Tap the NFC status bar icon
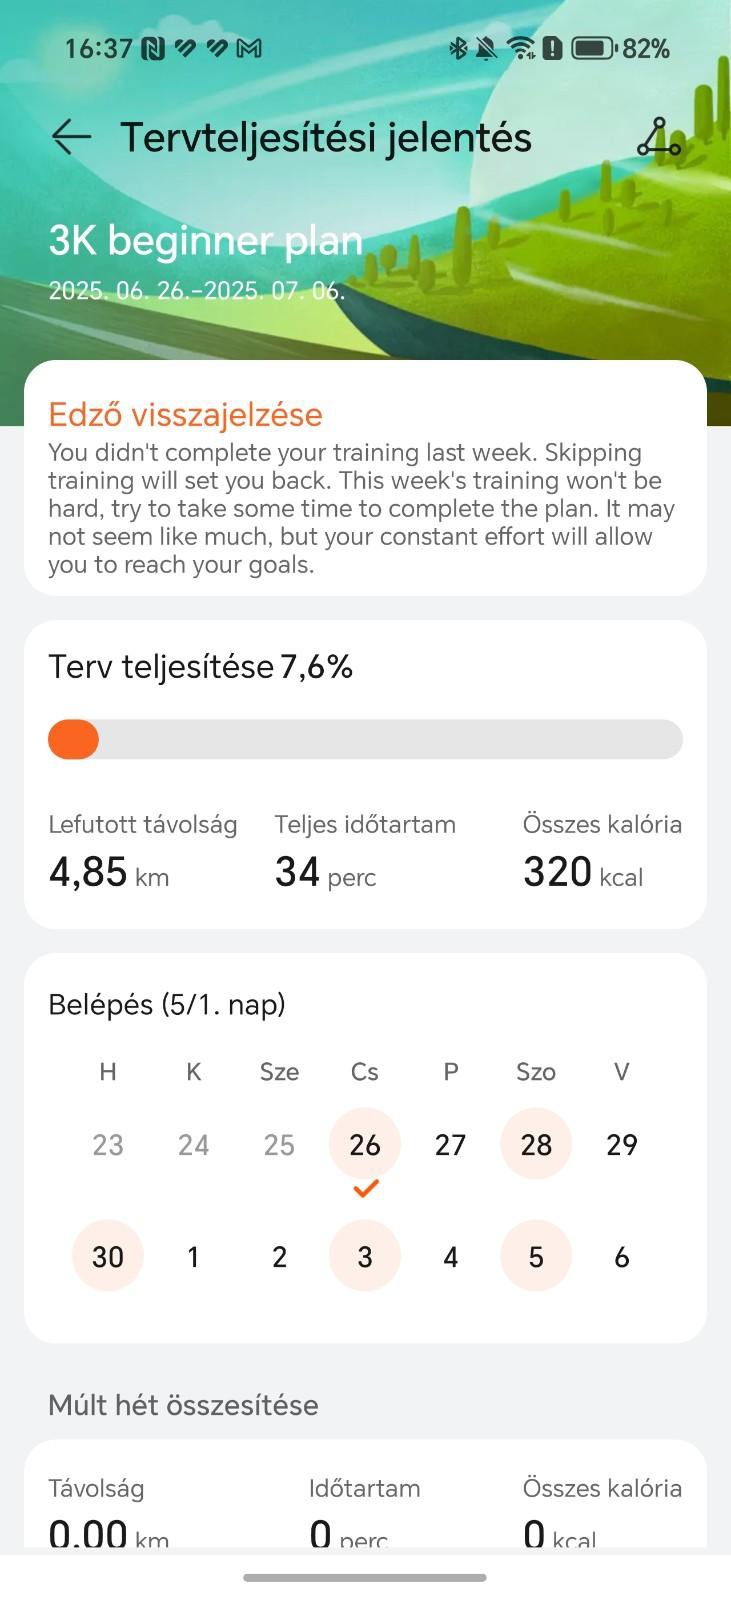731x1600 pixels. click(153, 48)
